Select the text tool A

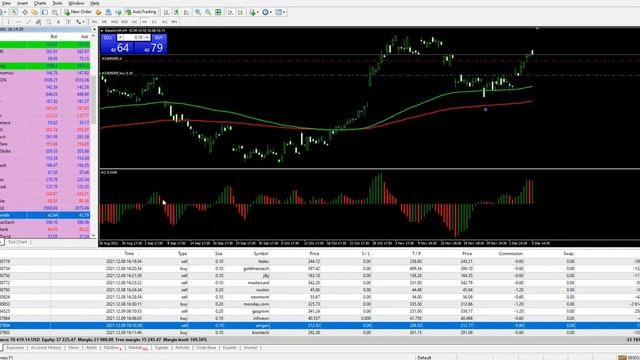click(58, 22)
